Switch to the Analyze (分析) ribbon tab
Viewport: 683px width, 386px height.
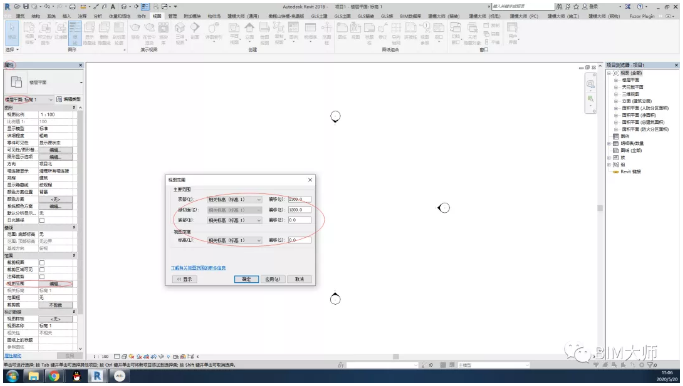point(98,16)
